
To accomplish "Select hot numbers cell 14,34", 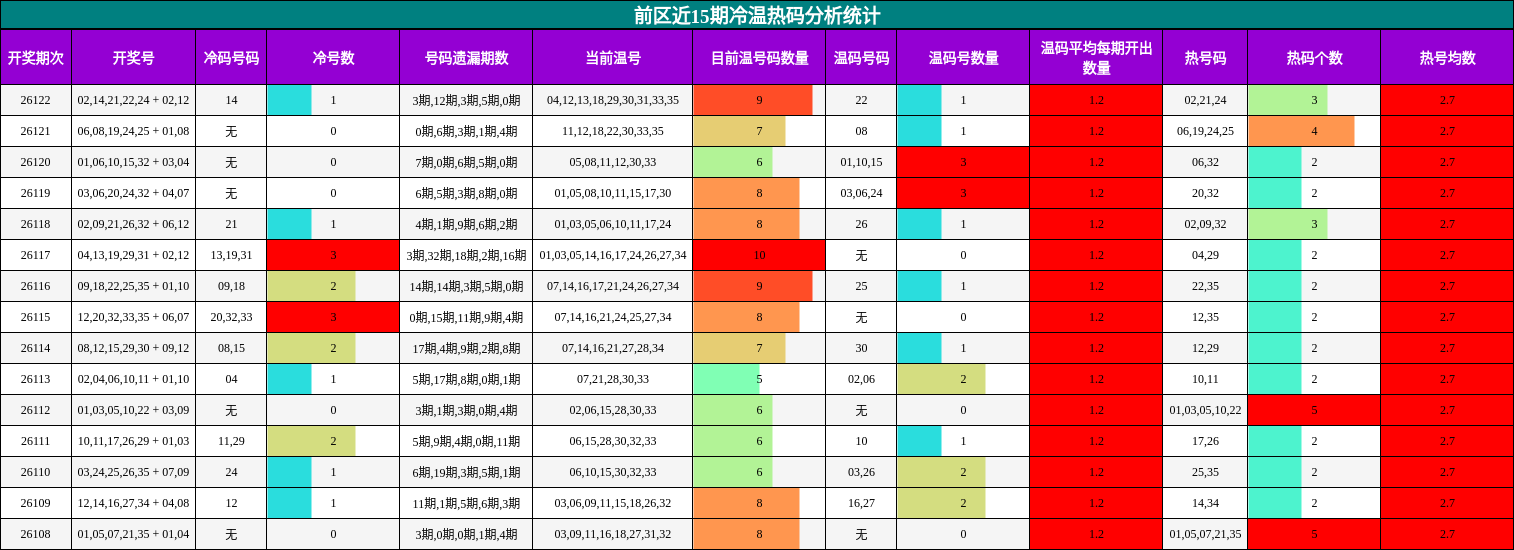I will click(x=1205, y=503).
